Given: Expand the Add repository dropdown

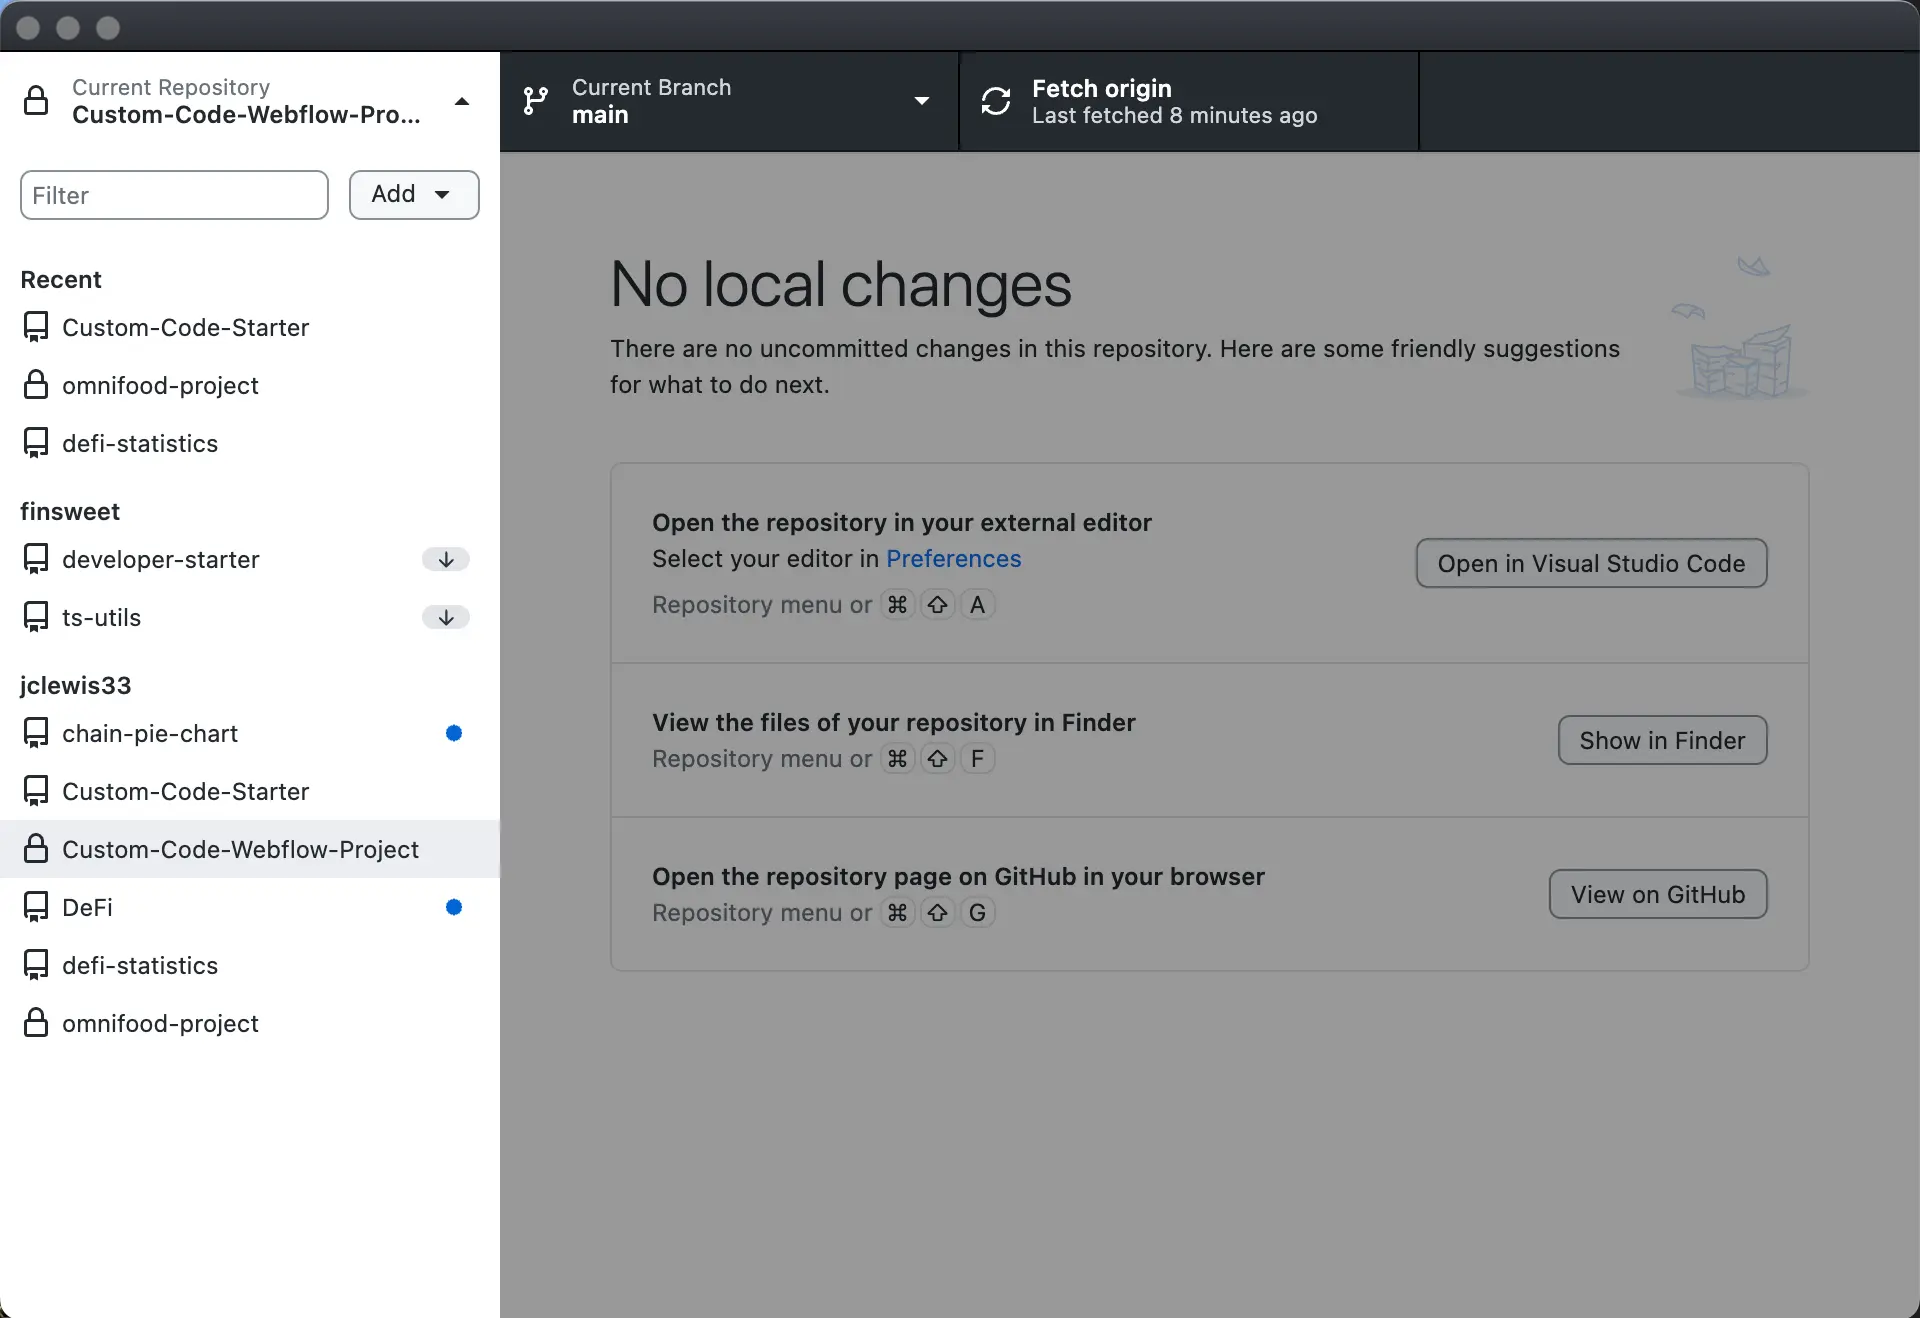Looking at the screenshot, I should 413,193.
